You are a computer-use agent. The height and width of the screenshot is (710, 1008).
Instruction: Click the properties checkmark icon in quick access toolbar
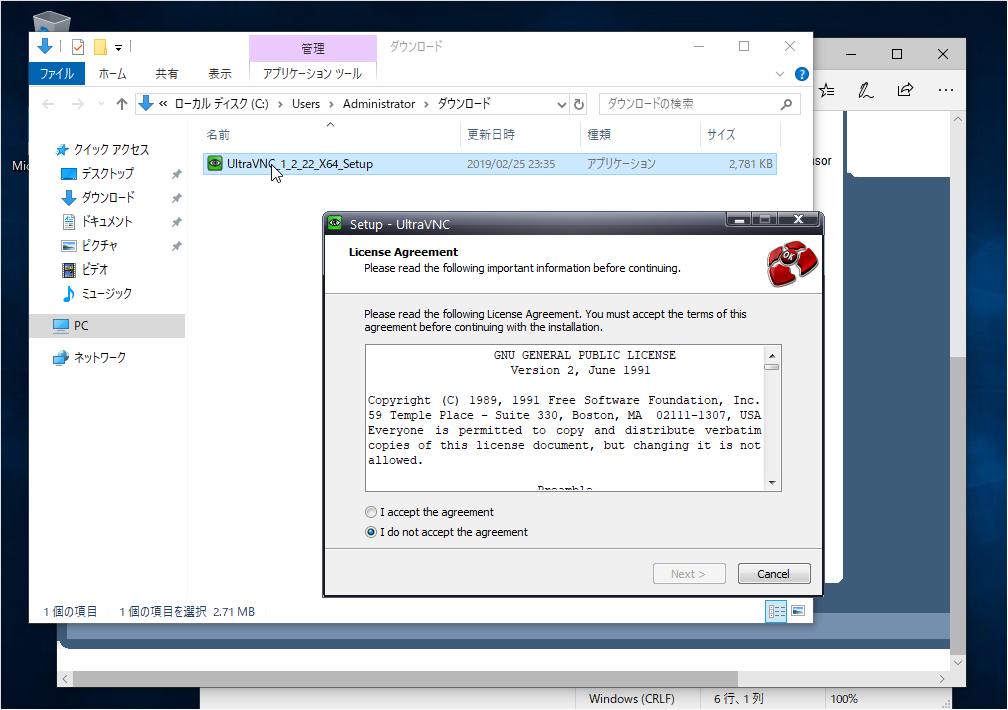tap(78, 47)
